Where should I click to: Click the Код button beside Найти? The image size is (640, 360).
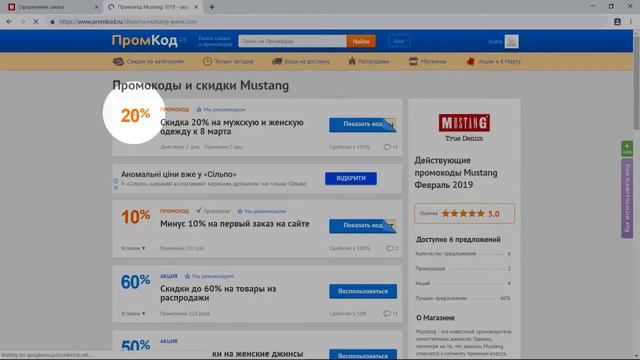(399, 41)
